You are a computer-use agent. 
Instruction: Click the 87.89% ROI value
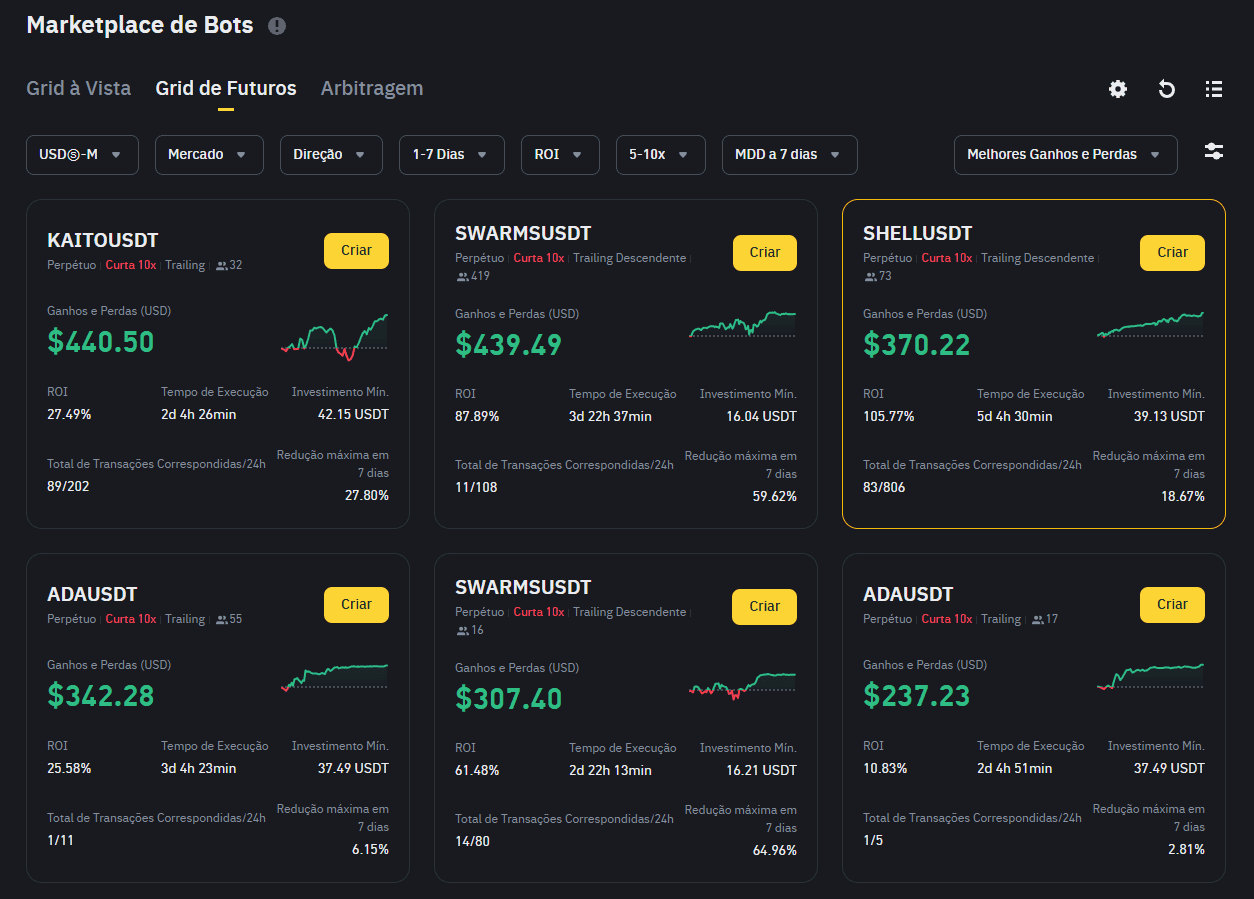tap(477, 417)
